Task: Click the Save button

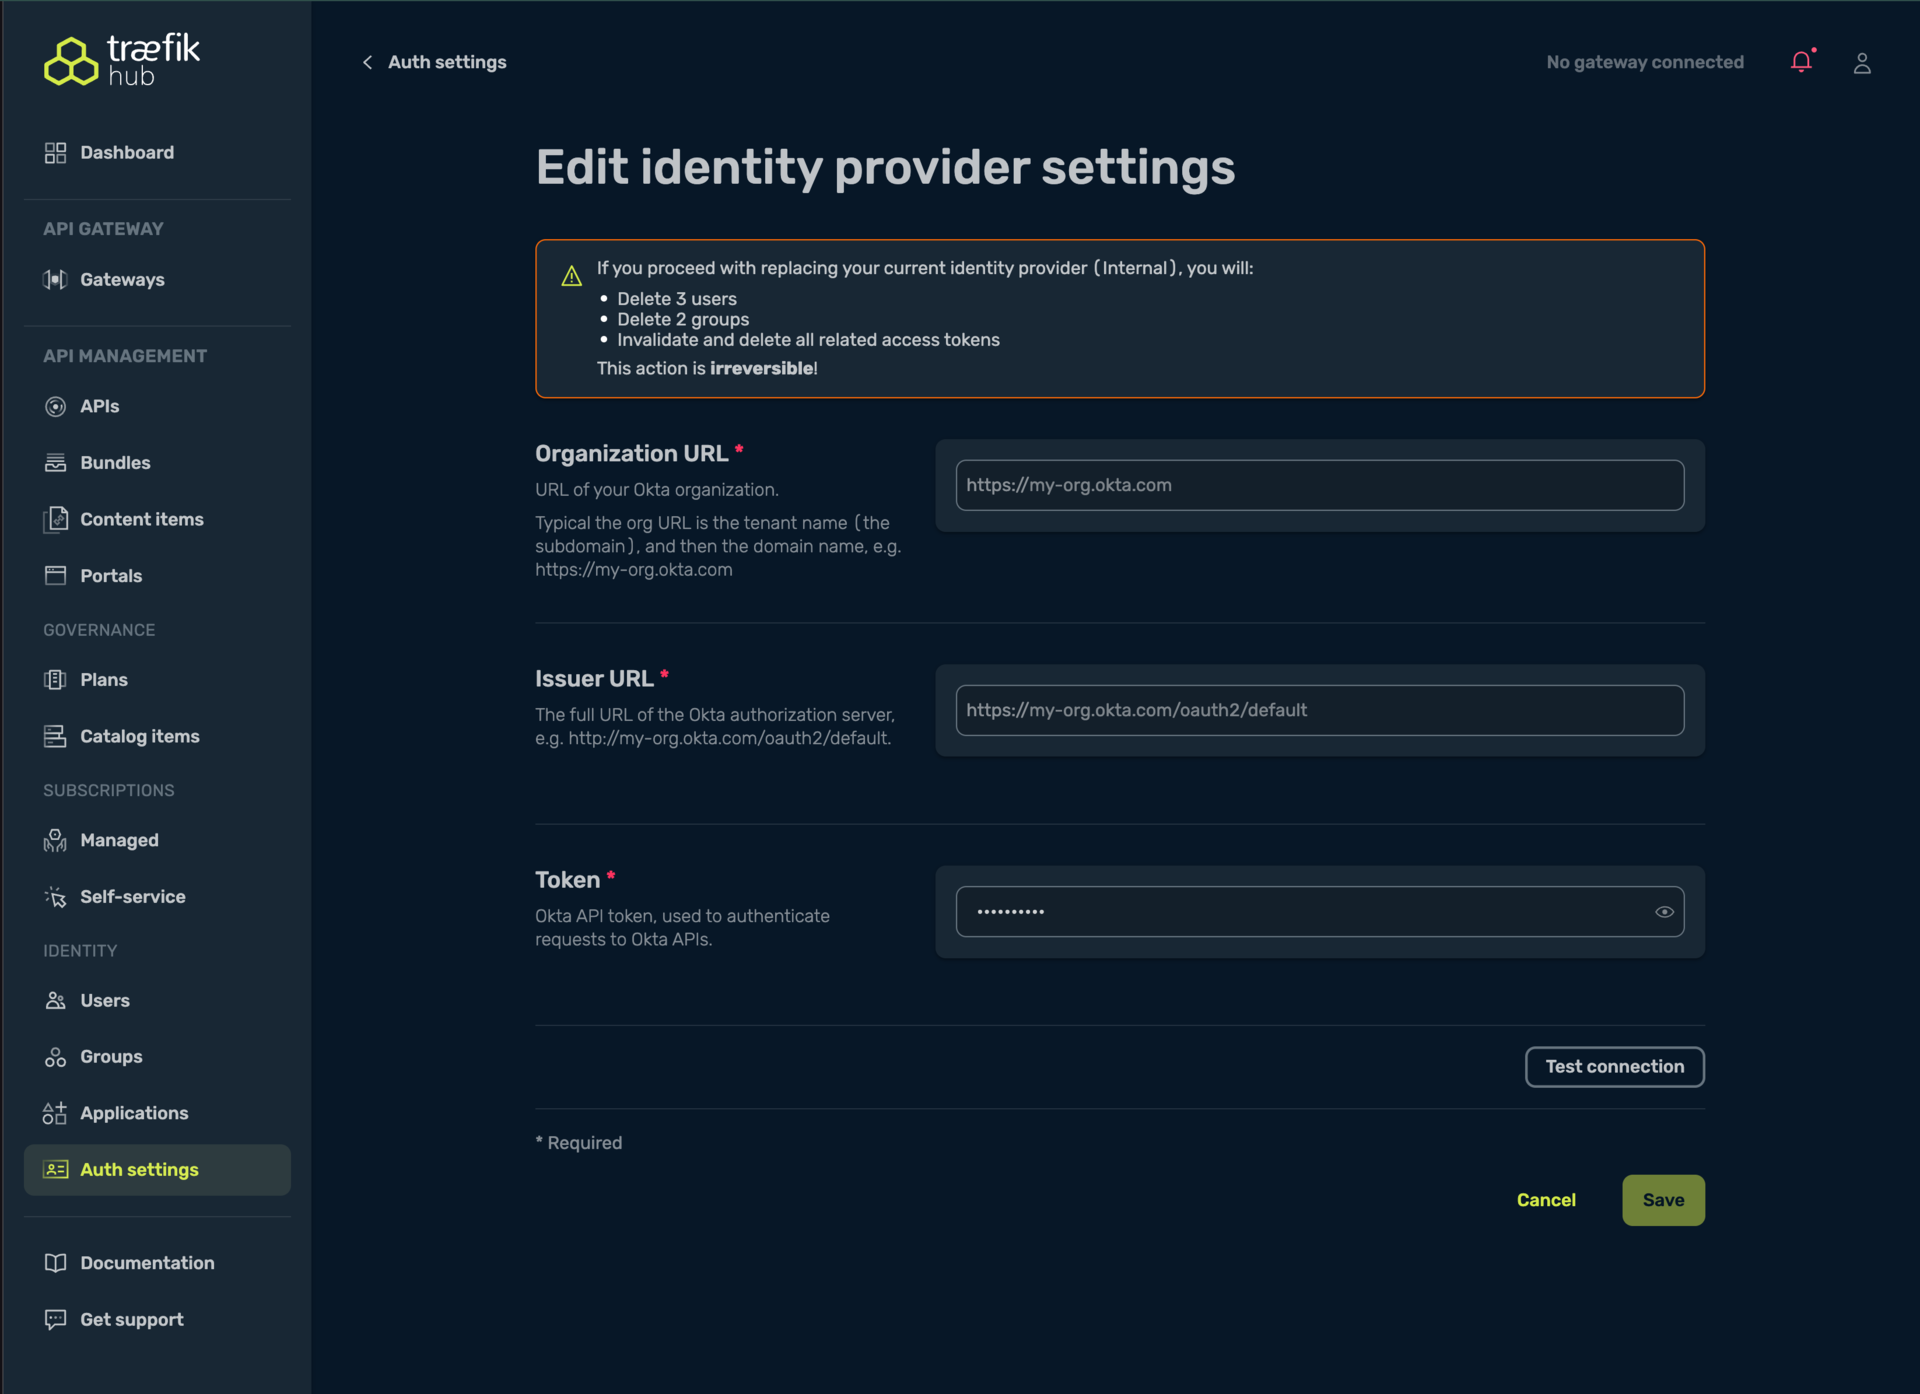Action: coord(1663,1200)
